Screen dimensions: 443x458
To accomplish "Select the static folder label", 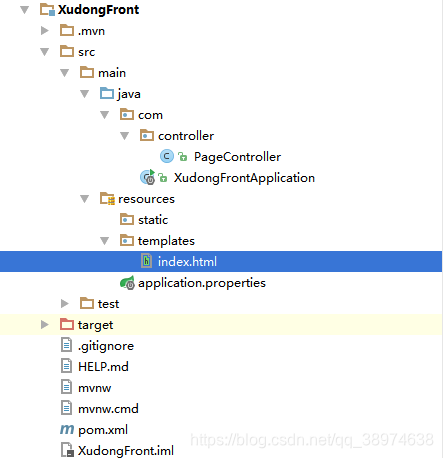I will click(153, 220).
